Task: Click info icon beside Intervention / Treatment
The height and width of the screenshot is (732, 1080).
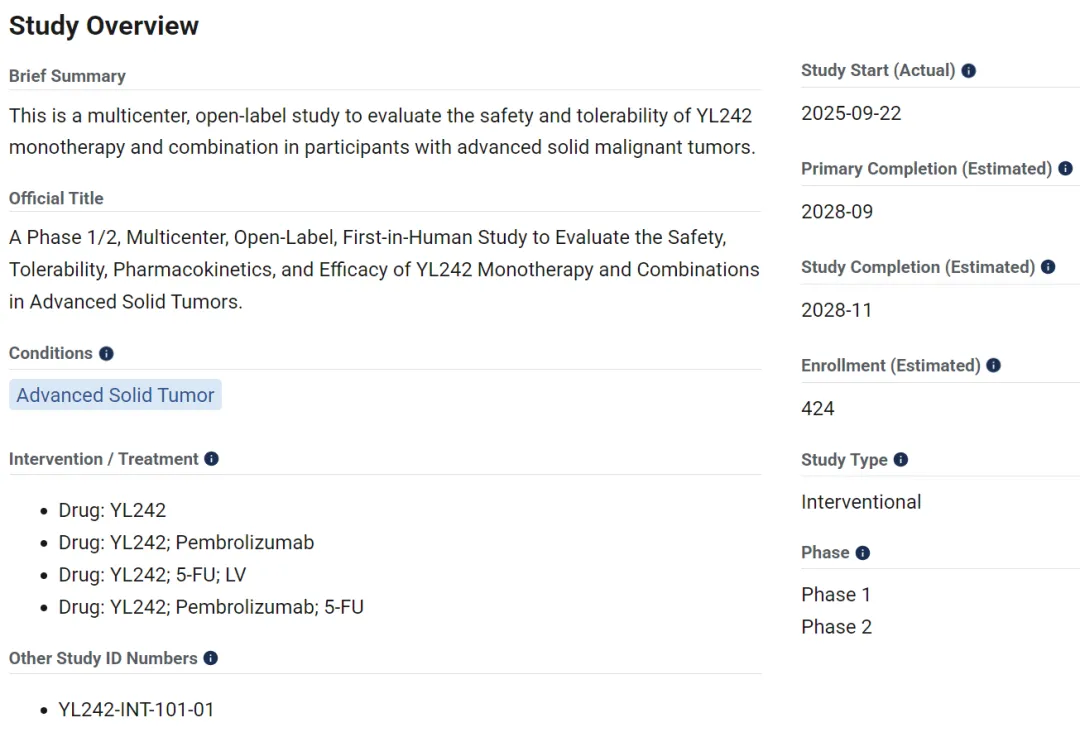Action: click(211, 459)
